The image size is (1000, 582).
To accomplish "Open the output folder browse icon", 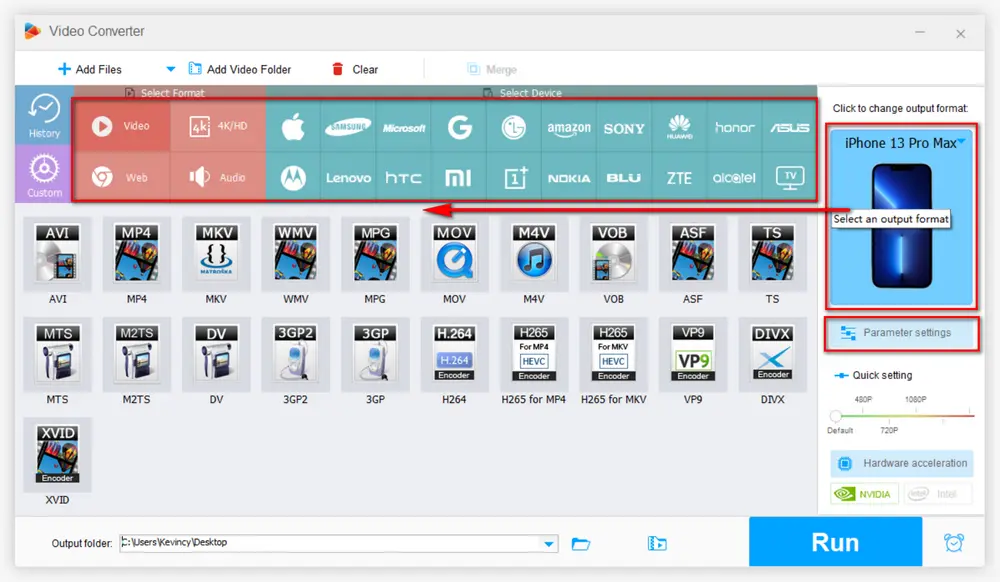I will pyautogui.click(x=581, y=544).
